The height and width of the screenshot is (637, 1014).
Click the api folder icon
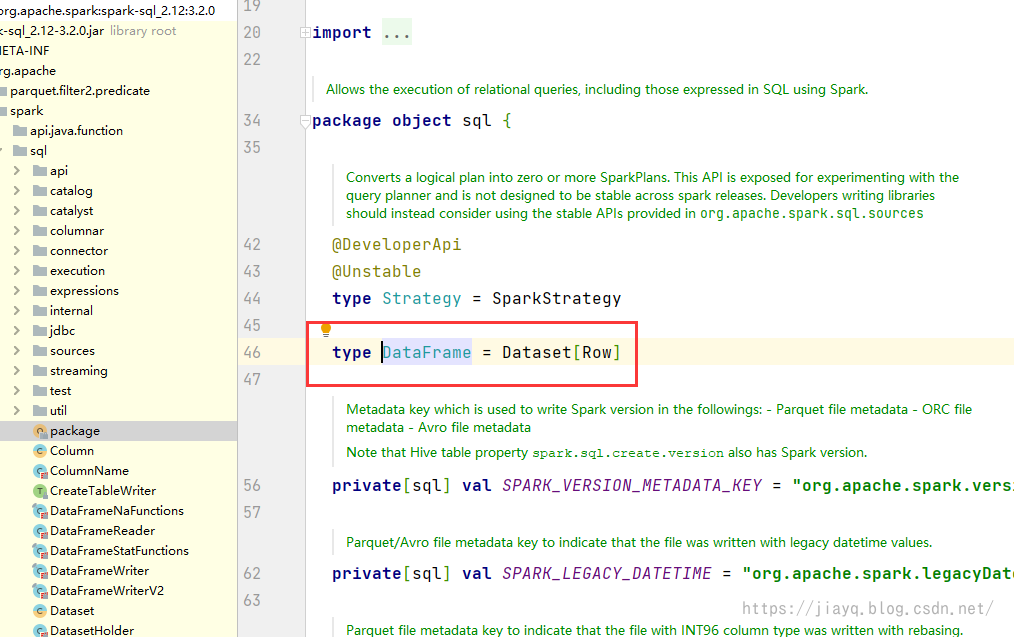point(40,171)
